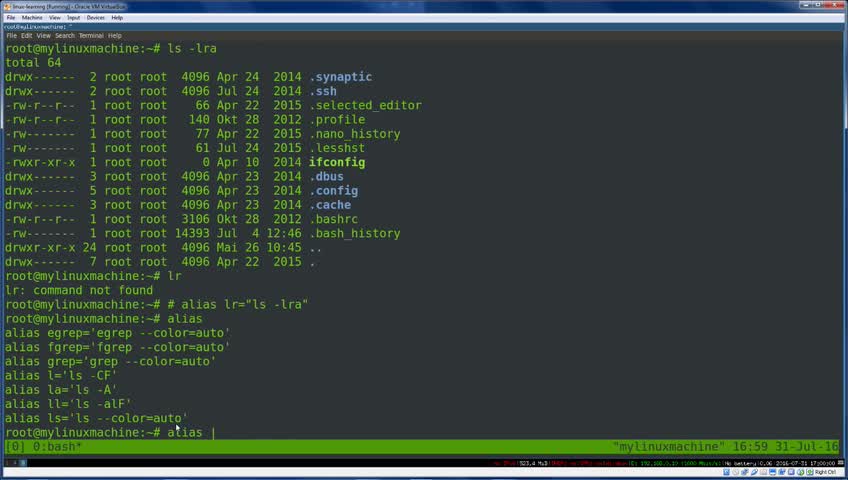Click the alias l='ls -CF' line

(61, 376)
